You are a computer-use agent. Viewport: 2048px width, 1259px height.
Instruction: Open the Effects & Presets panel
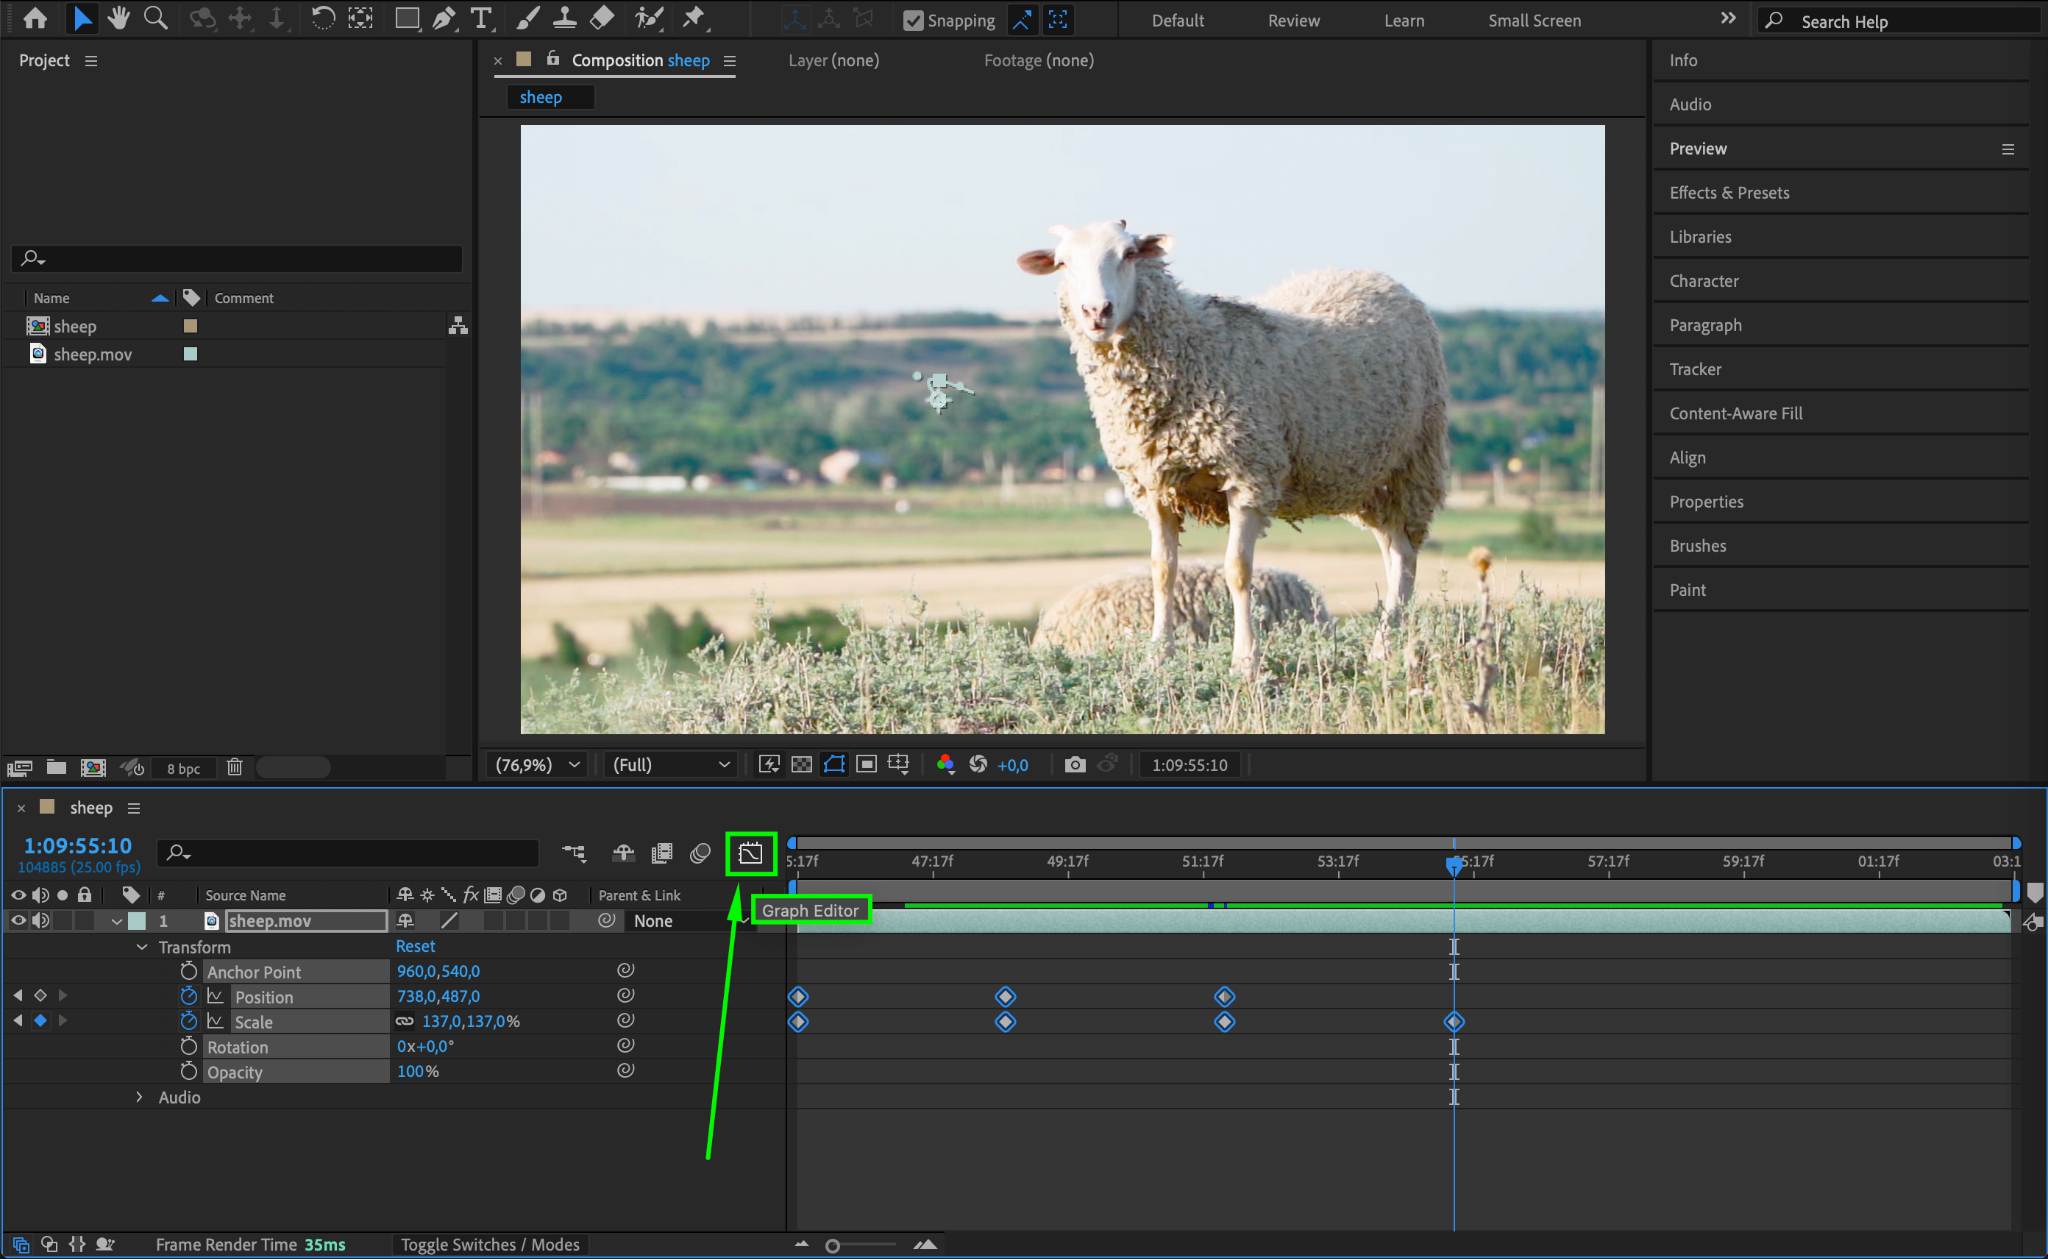coord(1729,193)
